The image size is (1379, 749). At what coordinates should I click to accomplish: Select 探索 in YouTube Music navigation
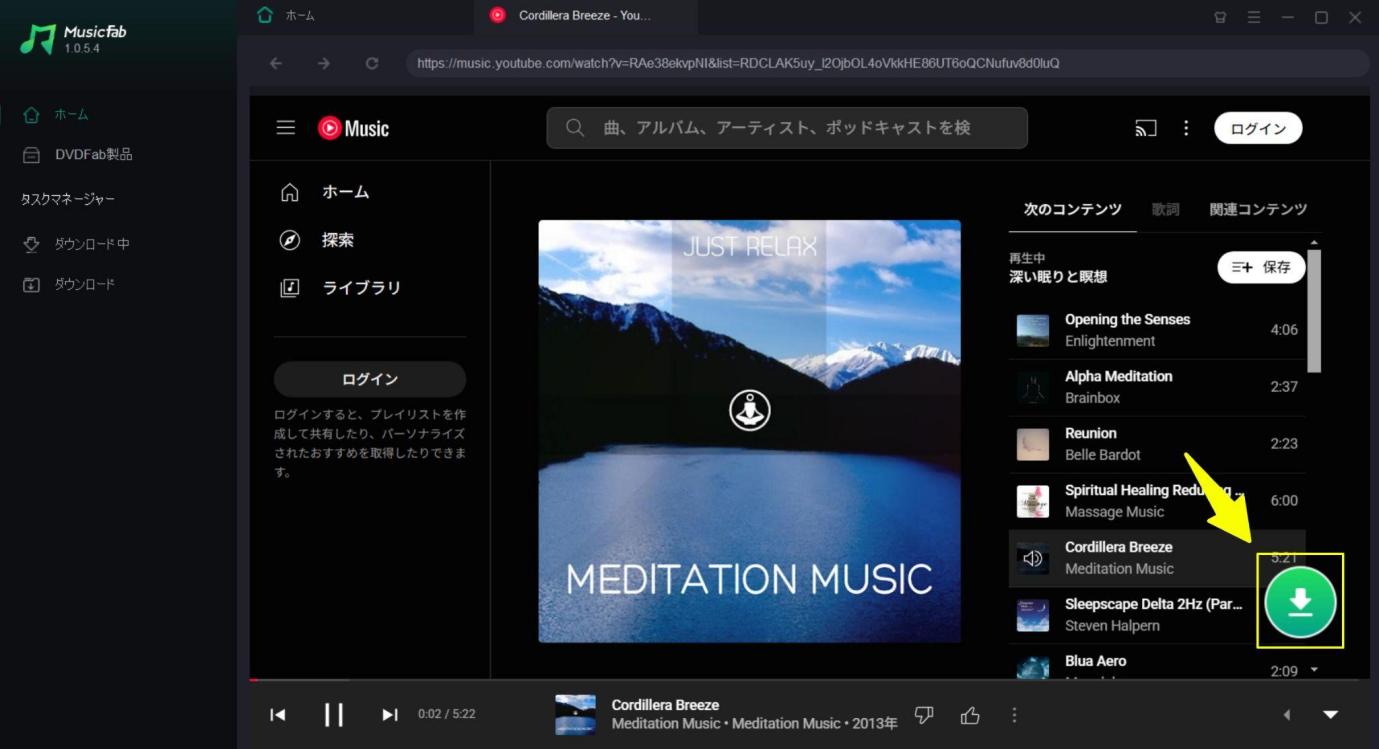[317, 240]
